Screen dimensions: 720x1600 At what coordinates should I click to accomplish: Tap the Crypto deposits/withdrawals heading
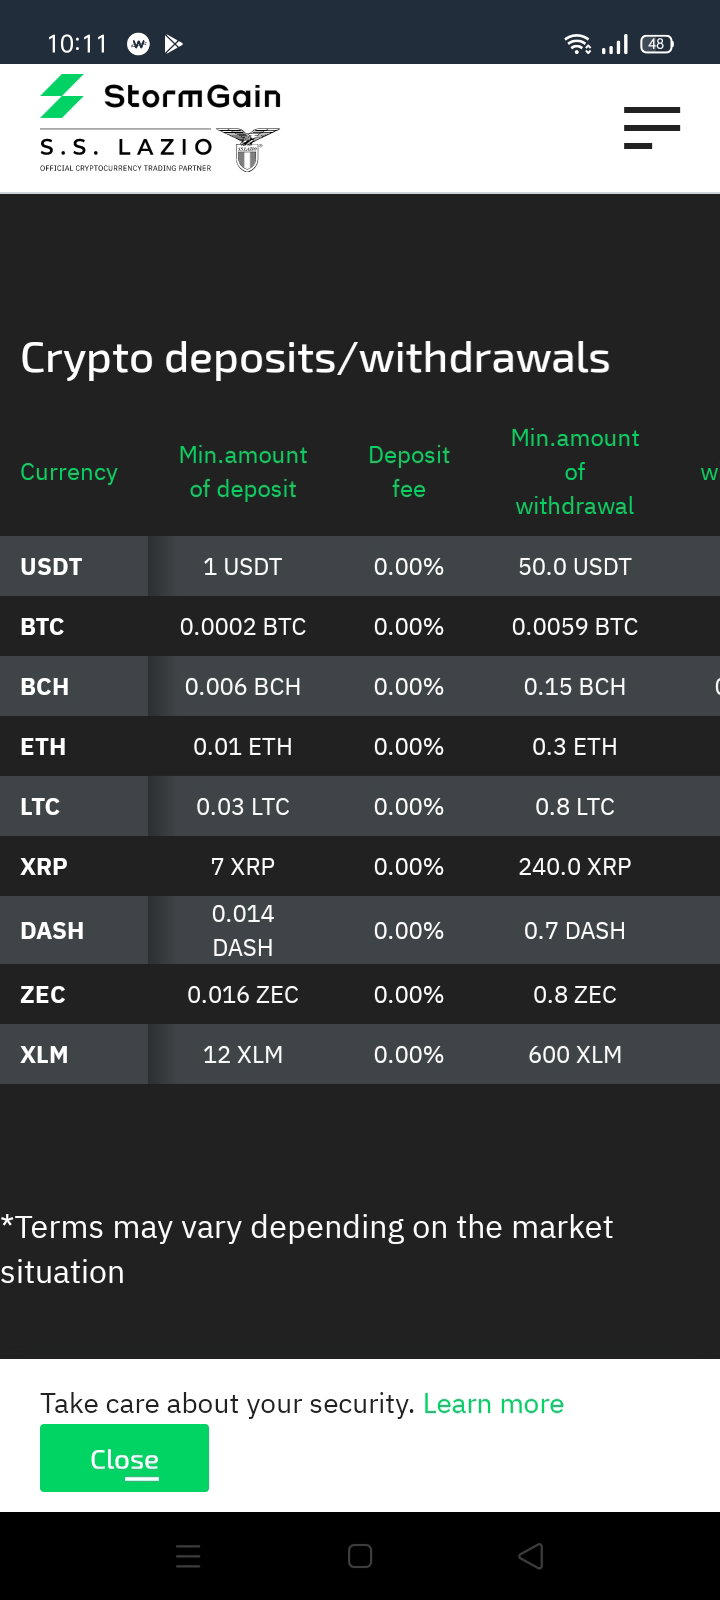315,358
